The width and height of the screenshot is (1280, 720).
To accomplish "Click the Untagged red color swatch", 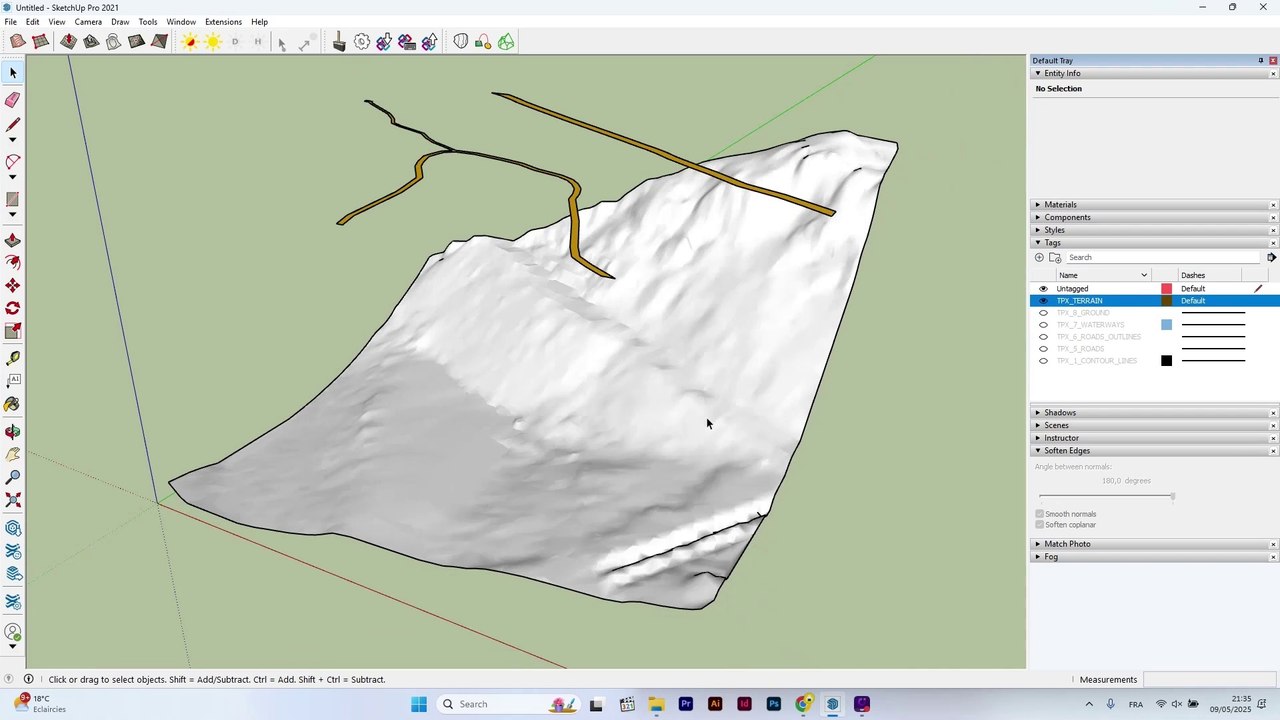I will click(x=1166, y=288).
